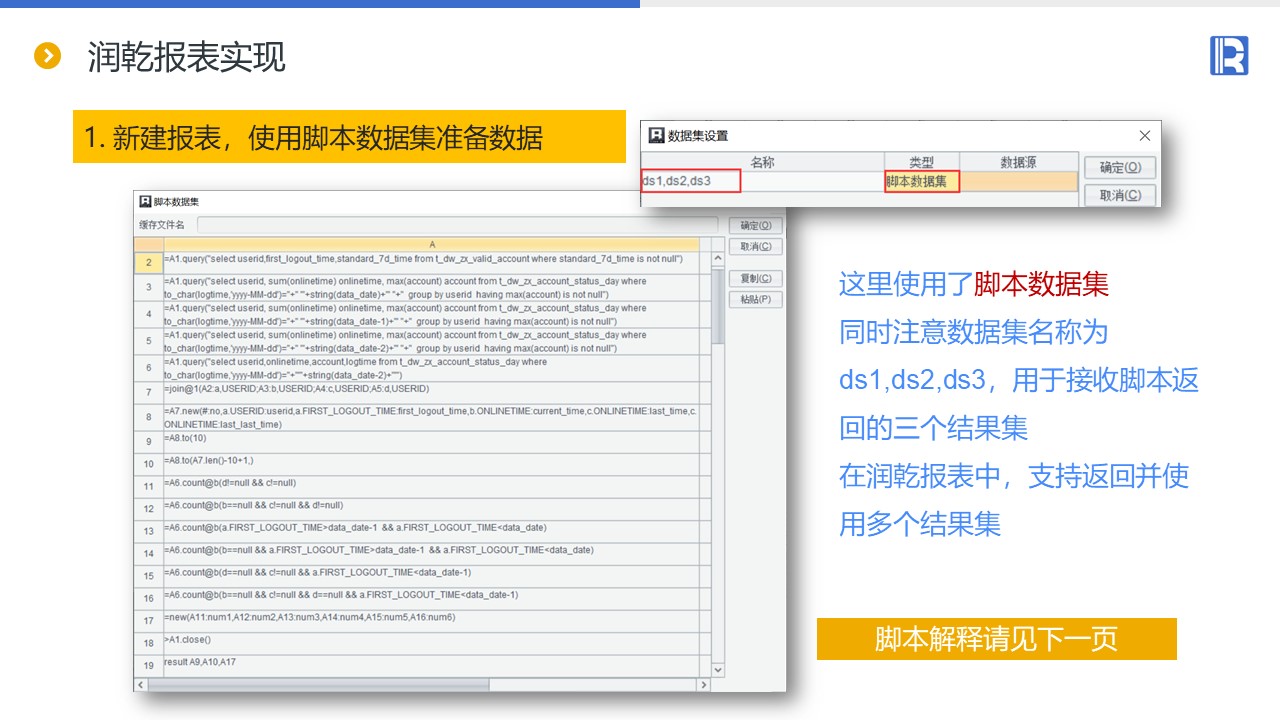The width and height of the screenshot is (1280, 720).
Task: Click the Raqsoft logo in the top right
Action: pos(1228,56)
